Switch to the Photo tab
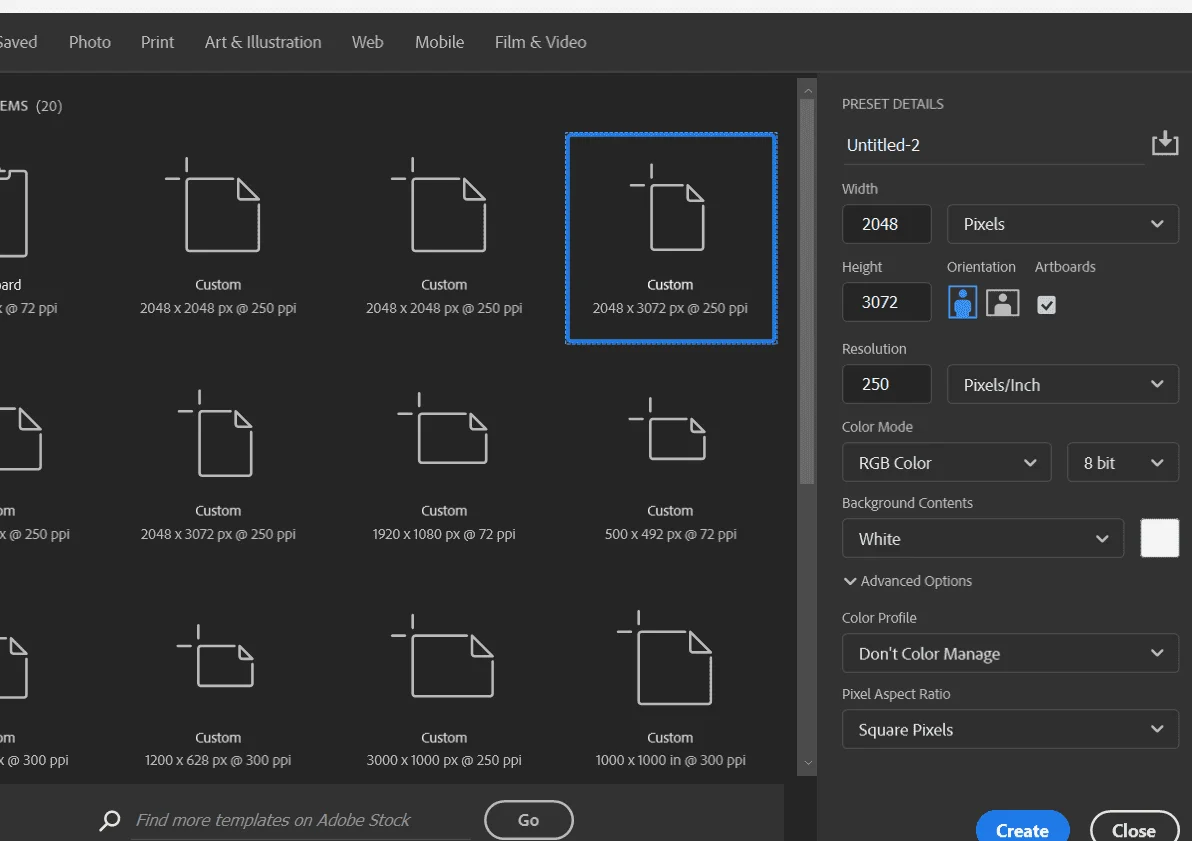The width and height of the screenshot is (1192, 841). [x=90, y=42]
